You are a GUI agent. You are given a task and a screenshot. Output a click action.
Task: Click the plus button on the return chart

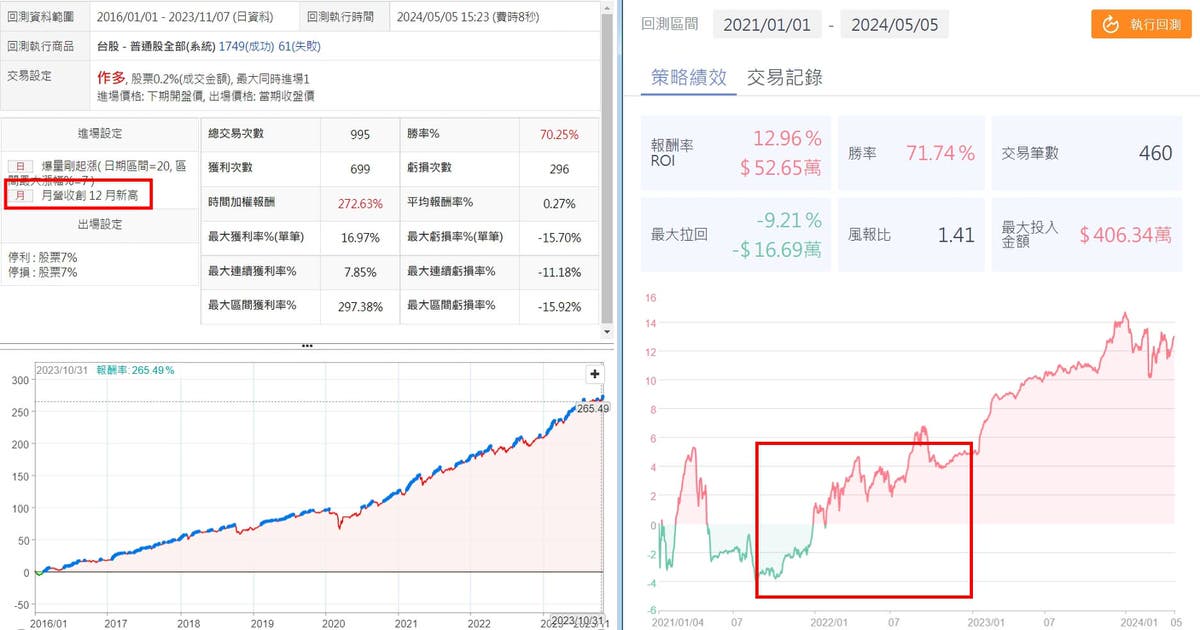click(x=595, y=374)
